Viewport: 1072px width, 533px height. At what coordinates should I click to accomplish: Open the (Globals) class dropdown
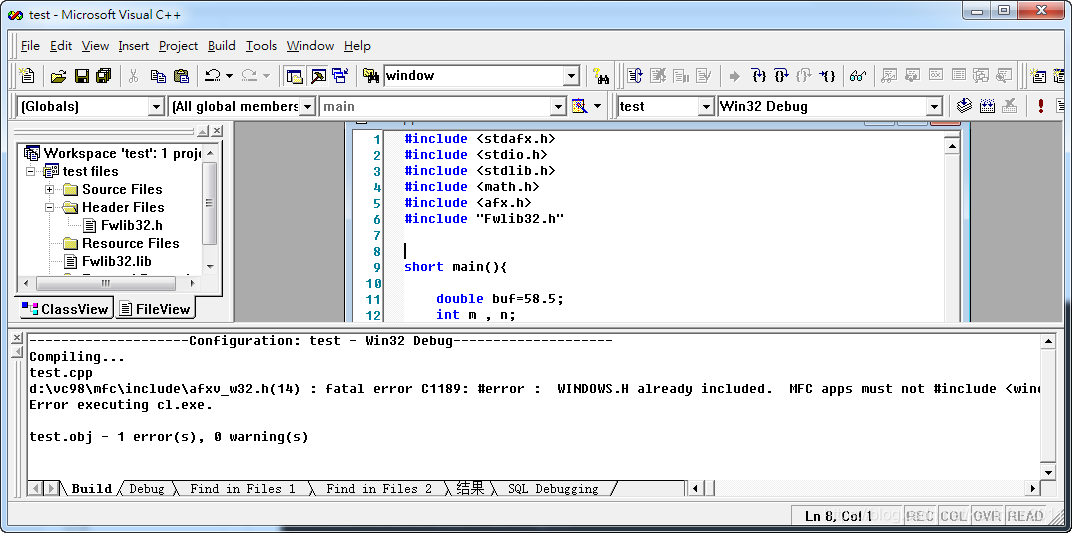coord(155,107)
